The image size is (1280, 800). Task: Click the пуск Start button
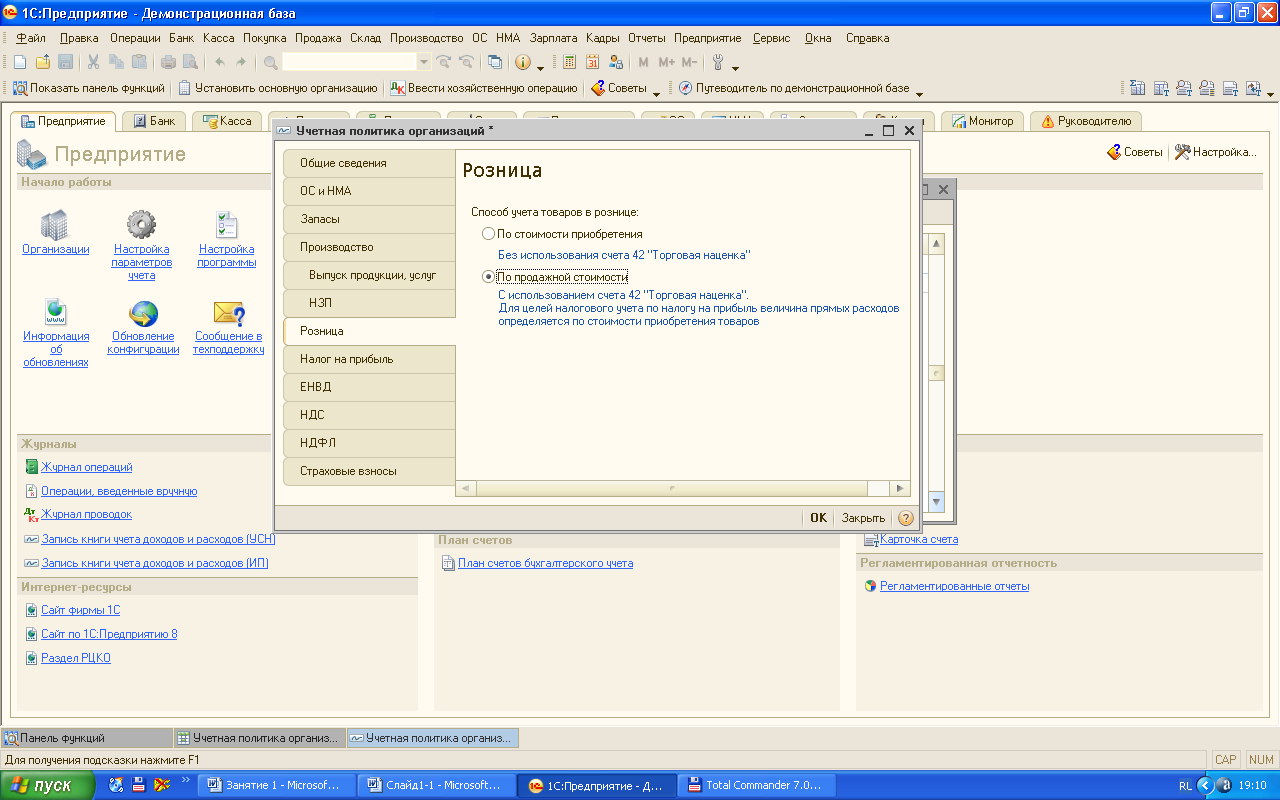click(x=49, y=785)
